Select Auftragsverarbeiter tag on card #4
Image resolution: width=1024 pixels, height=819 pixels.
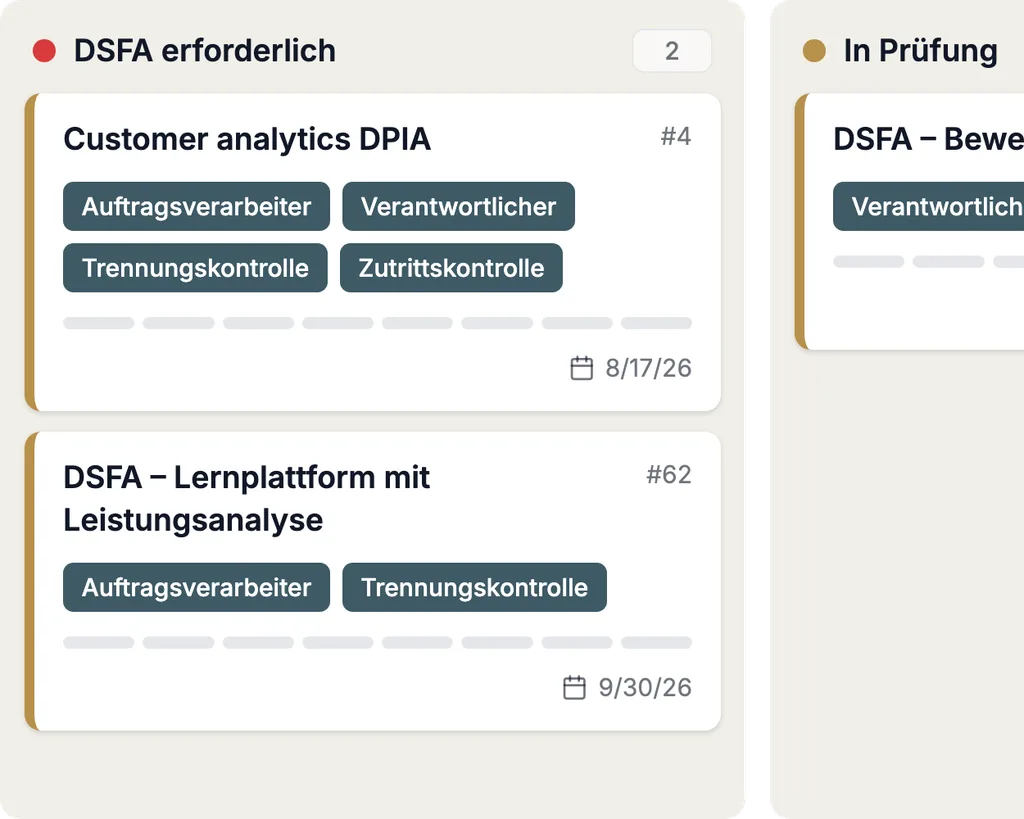[197, 206]
